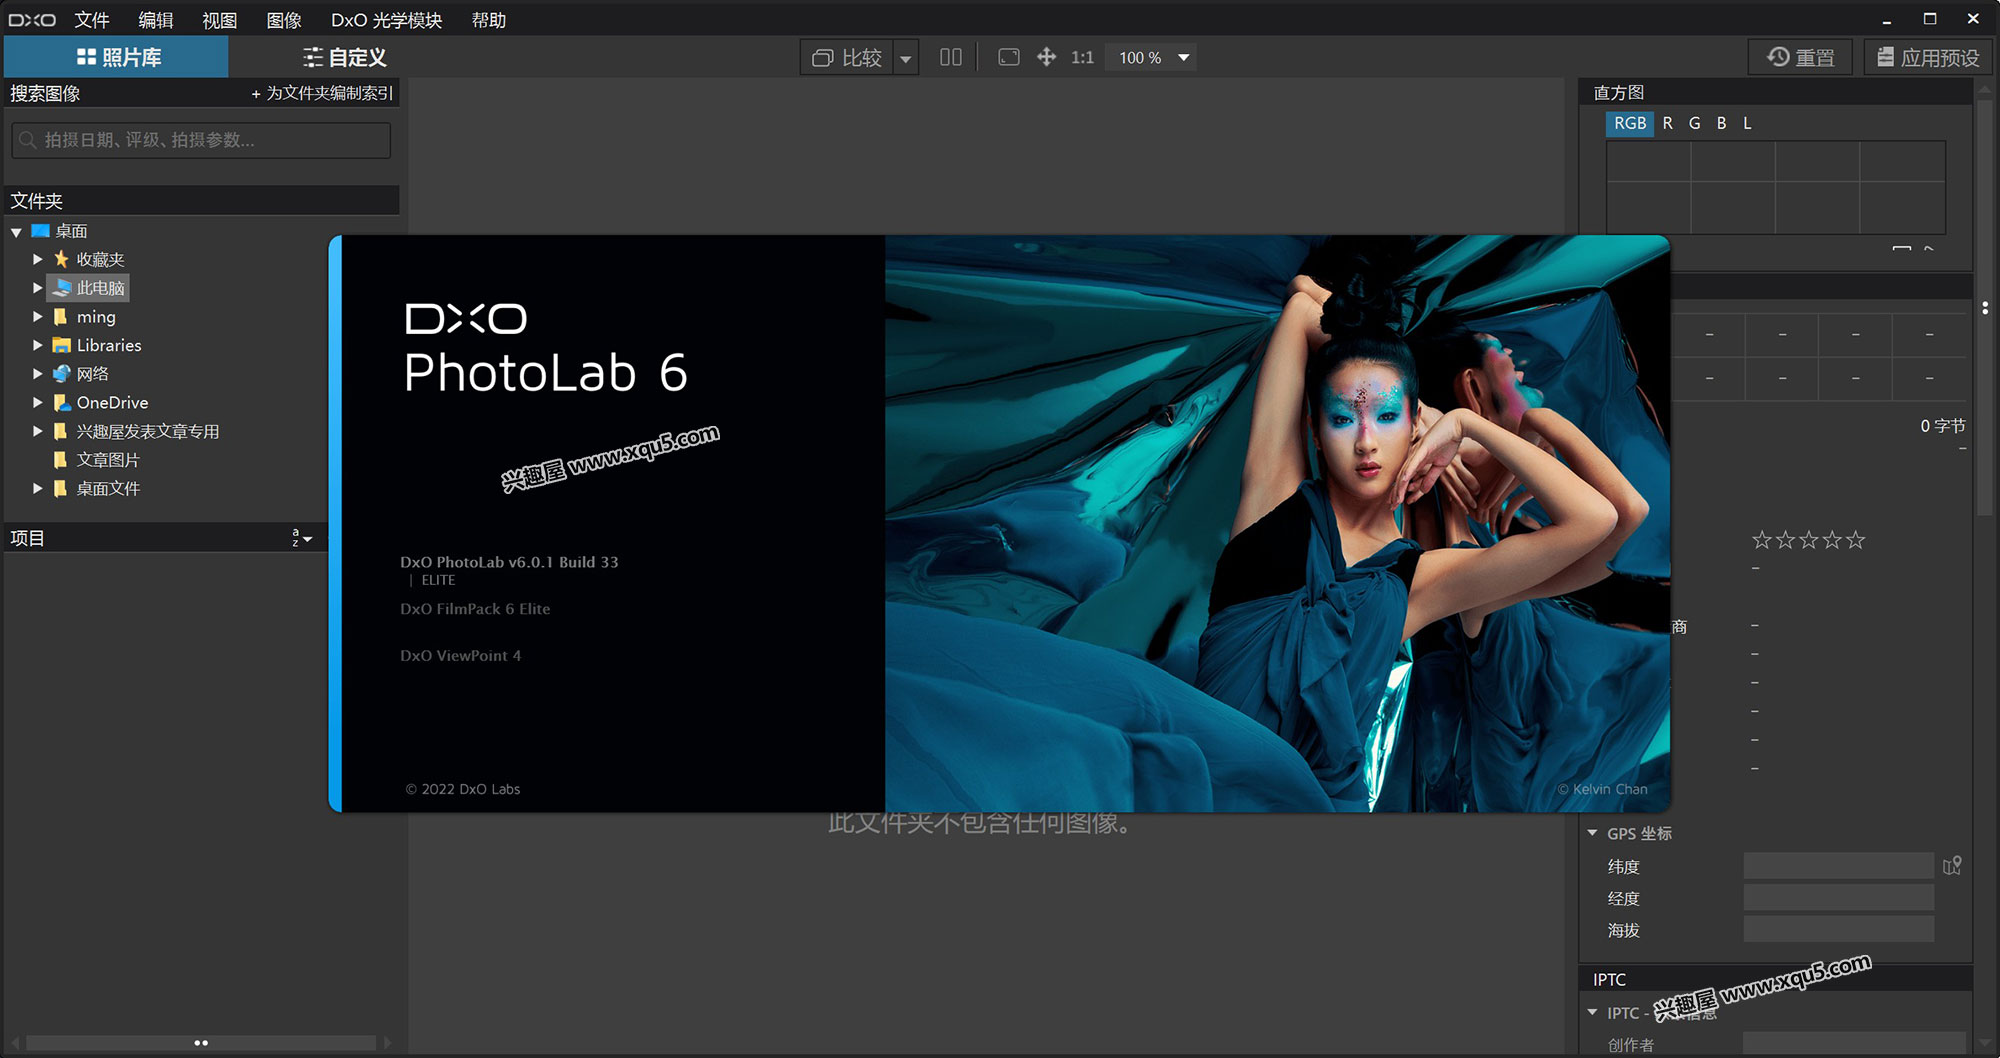Open the 比较 dropdown arrow

click(x=905, y=58)
